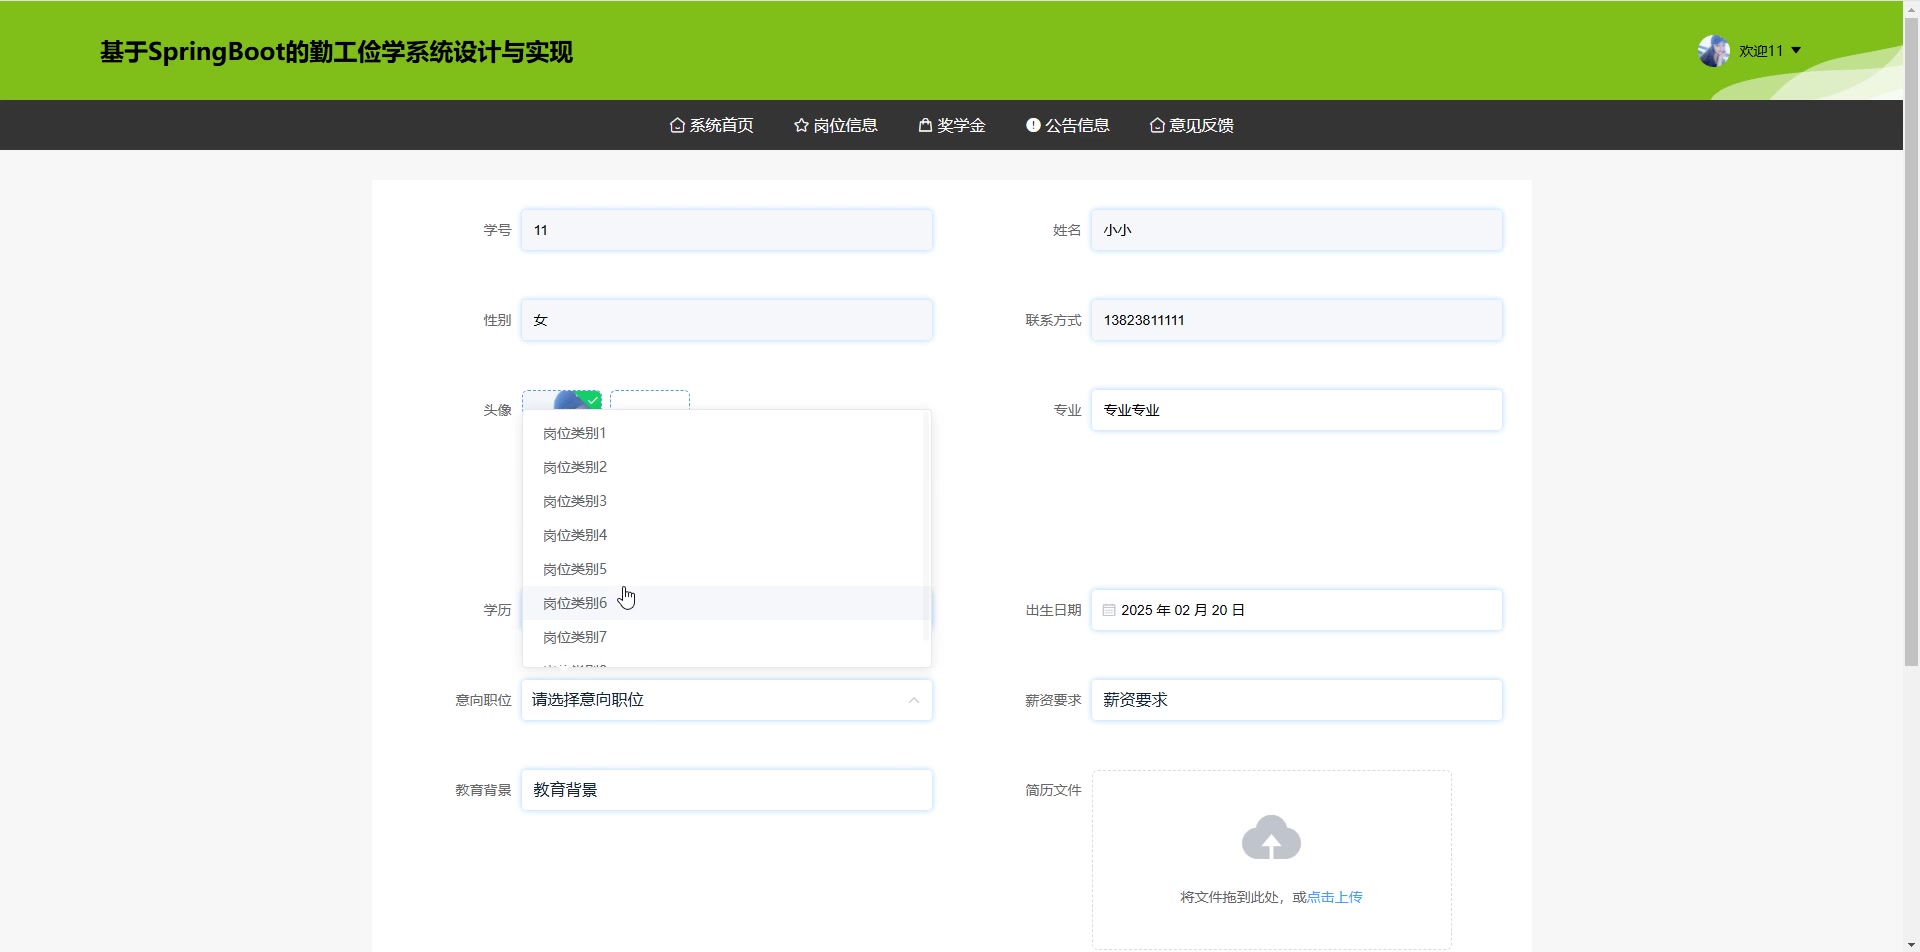
Task: Click the 点击上传 upload link
Action: click(1335, 896)
